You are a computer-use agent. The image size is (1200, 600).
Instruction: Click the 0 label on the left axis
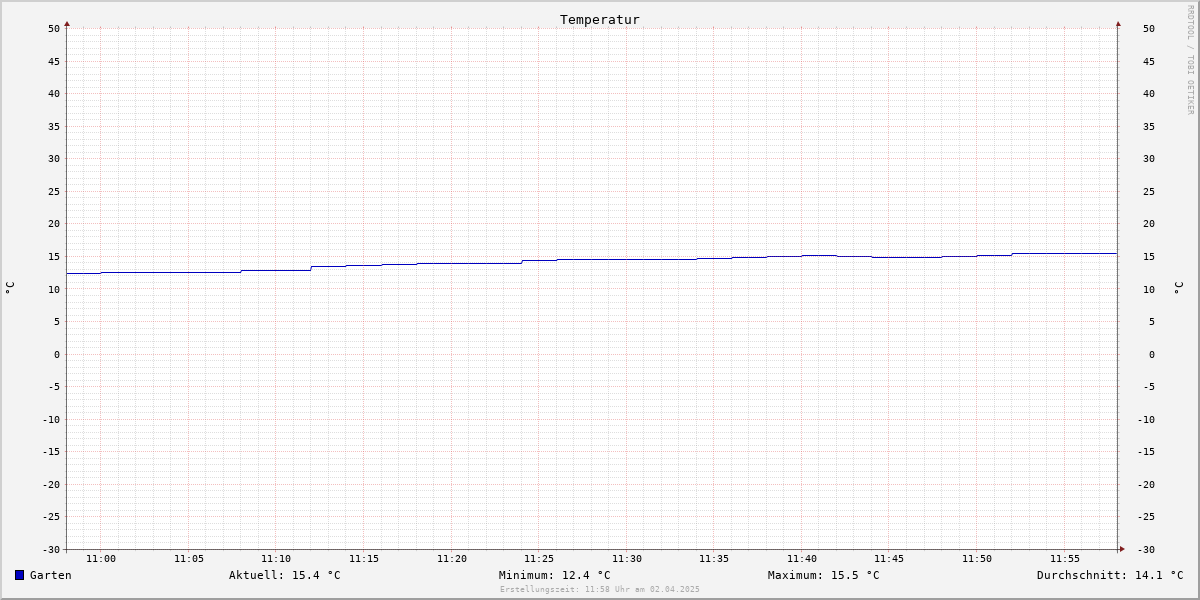point(57,355)
